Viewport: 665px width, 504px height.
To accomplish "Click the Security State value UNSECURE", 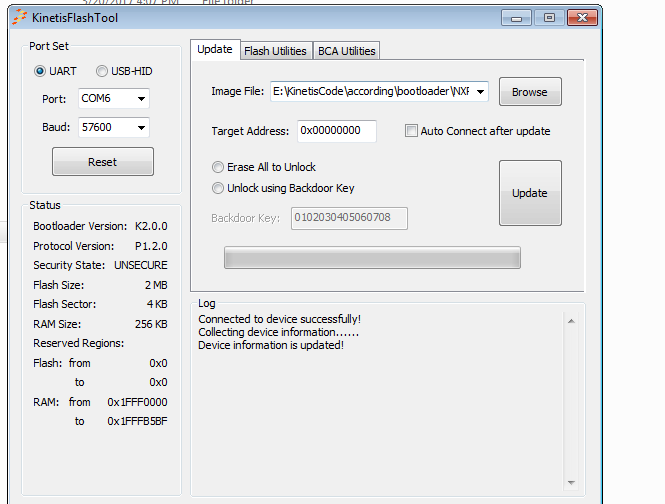I will click(x=141, y=265).
